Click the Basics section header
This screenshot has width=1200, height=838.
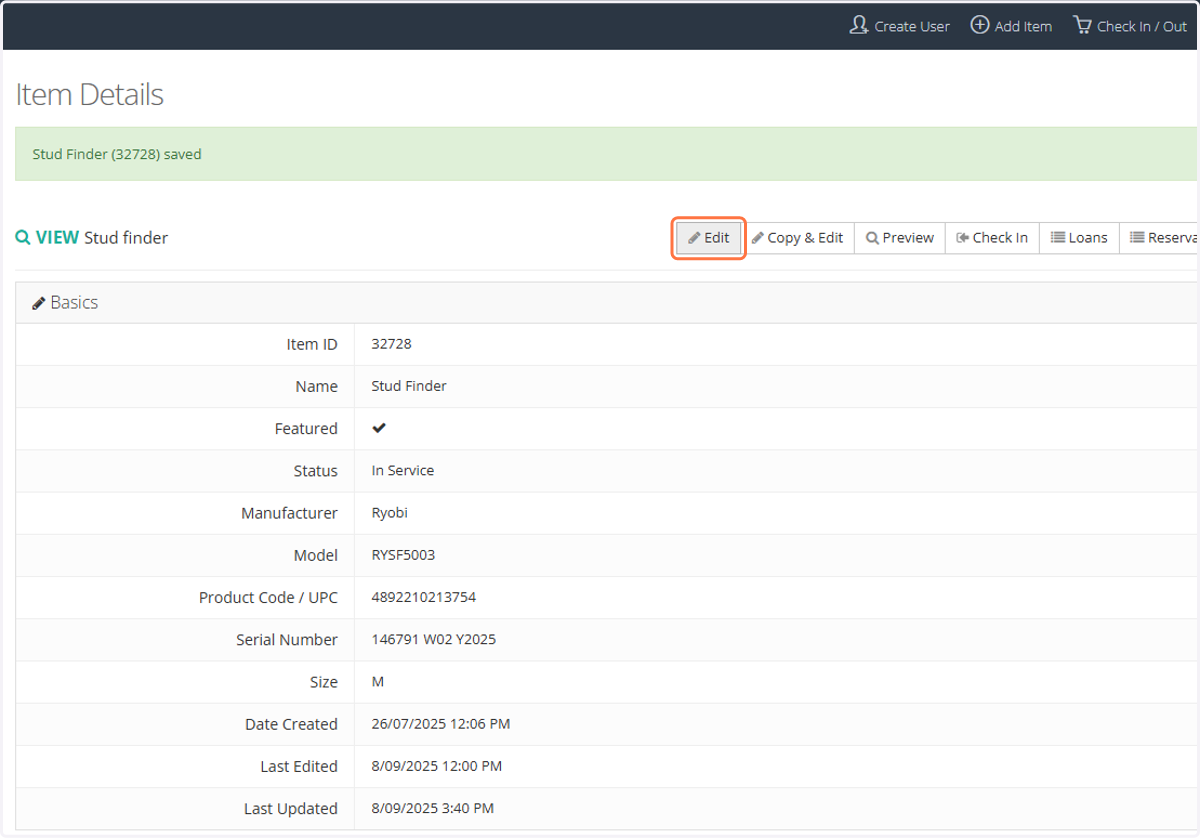[607, 303]
